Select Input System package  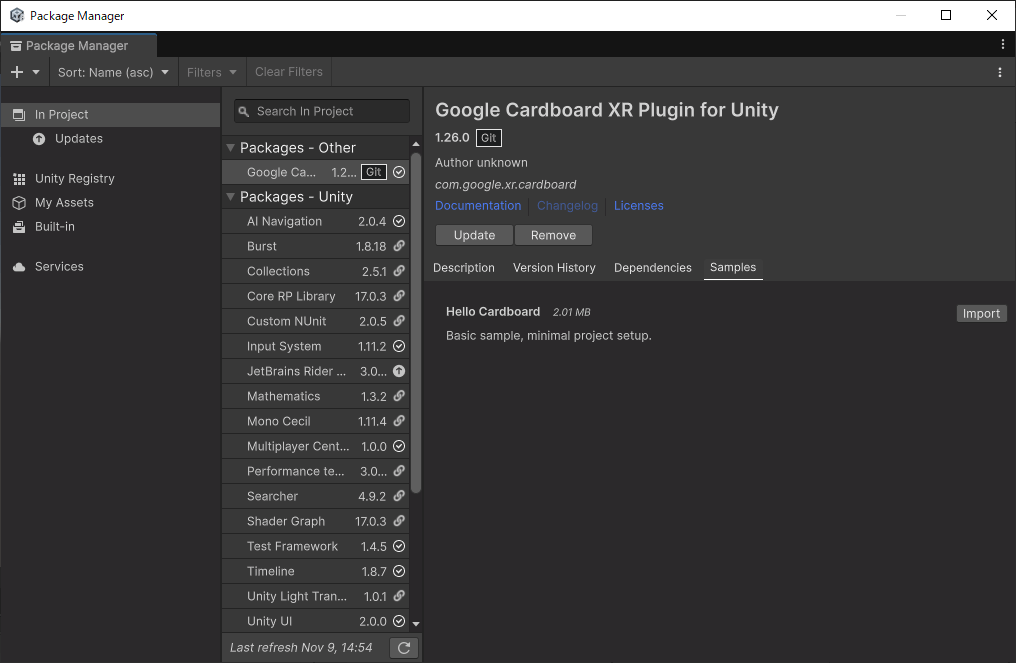pyautogui.click(x=316, y=347)
